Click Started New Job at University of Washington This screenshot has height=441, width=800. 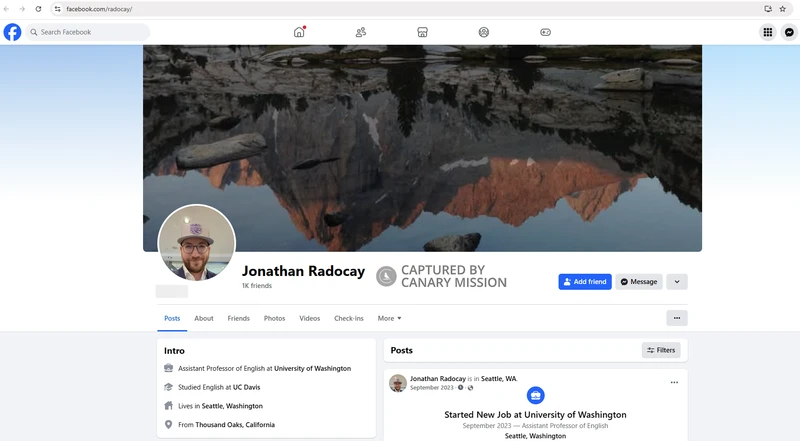click(x=535, y=415)
